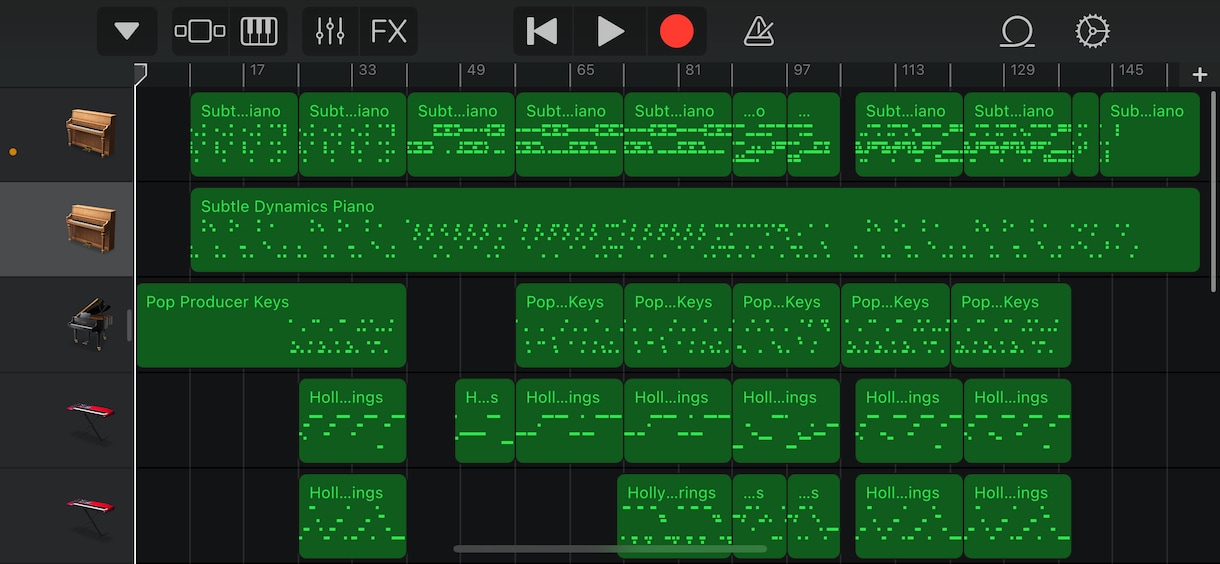Select the ...o region in top track
The width and height of the screenshot is (1220, 564).
760,135
